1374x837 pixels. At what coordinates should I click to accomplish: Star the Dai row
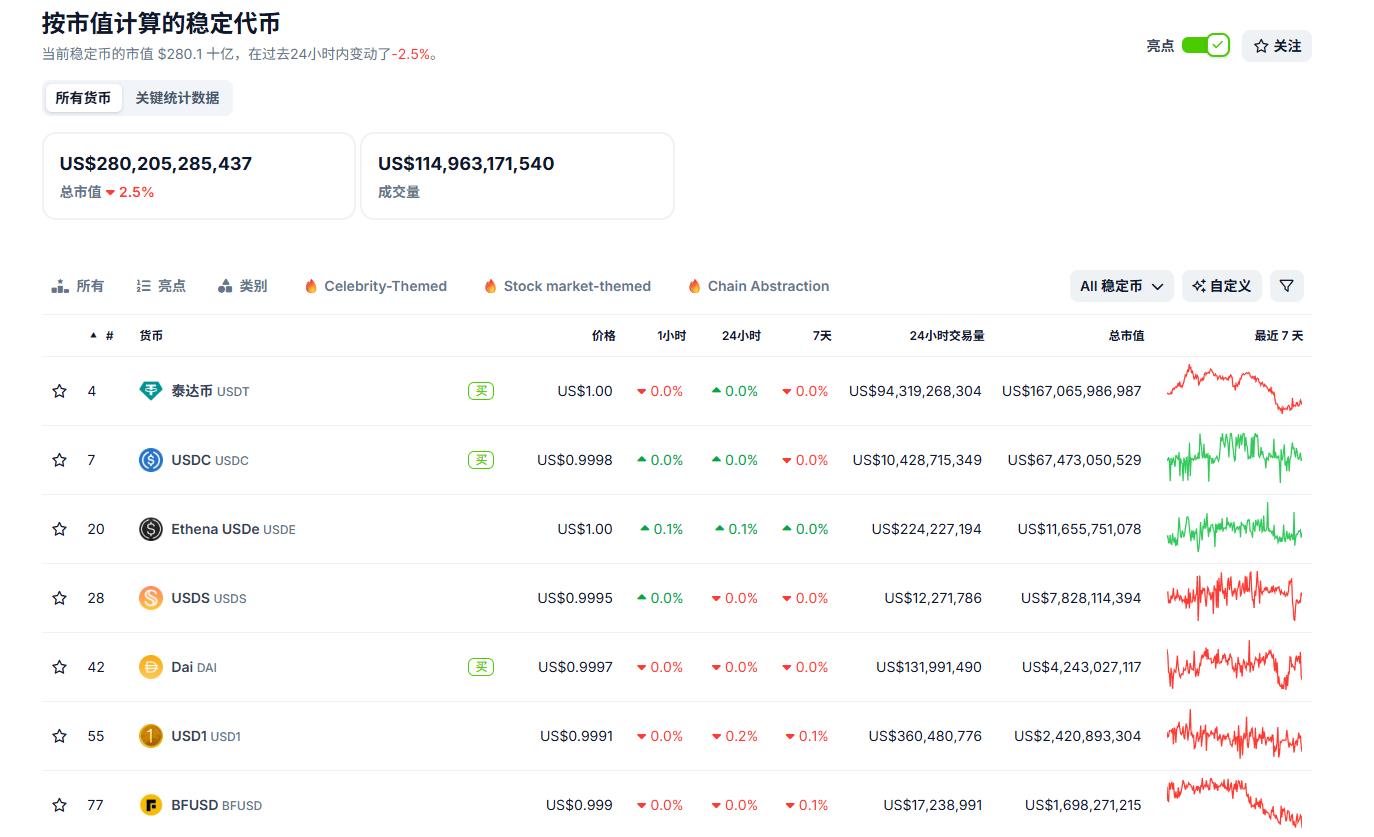59,667
